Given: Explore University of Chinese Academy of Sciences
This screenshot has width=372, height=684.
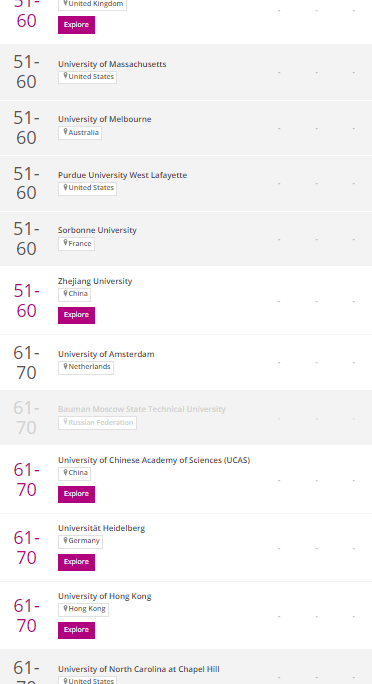Looking at the screenshot, I should (x=76, y=494).
